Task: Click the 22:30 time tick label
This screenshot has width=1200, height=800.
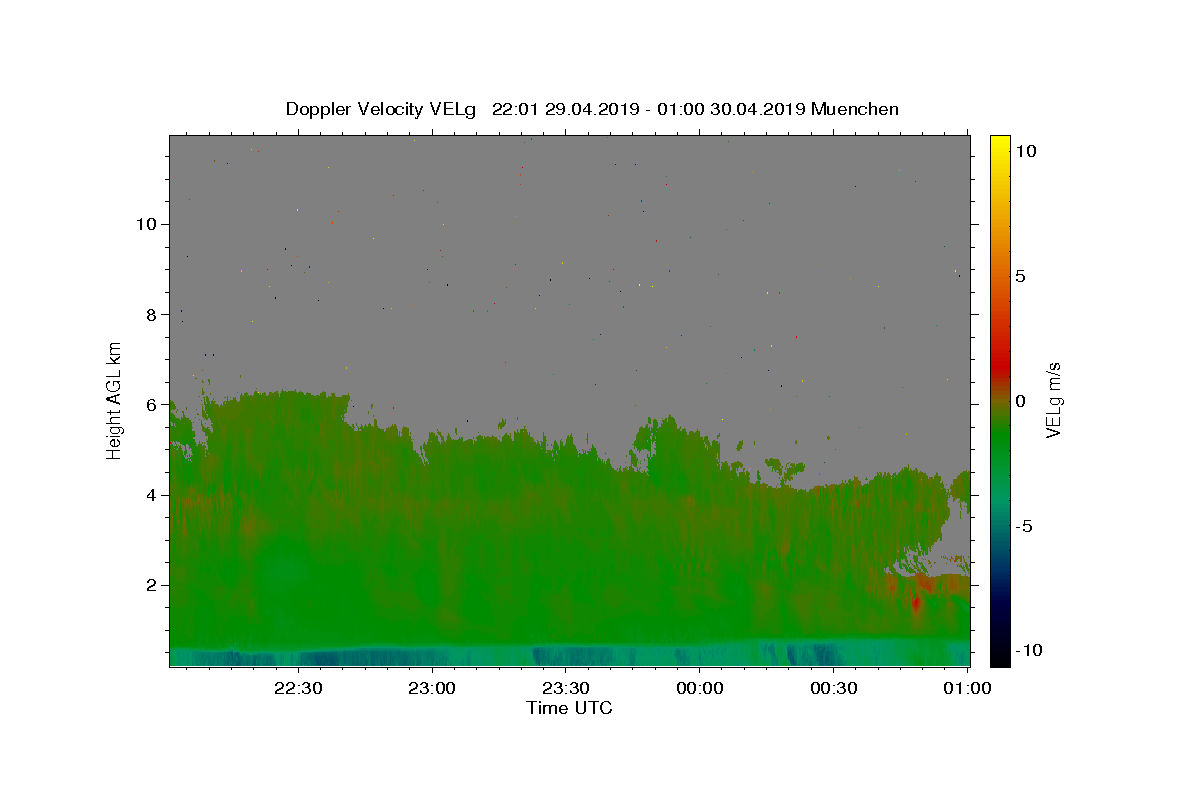Action: click(298, 688)
